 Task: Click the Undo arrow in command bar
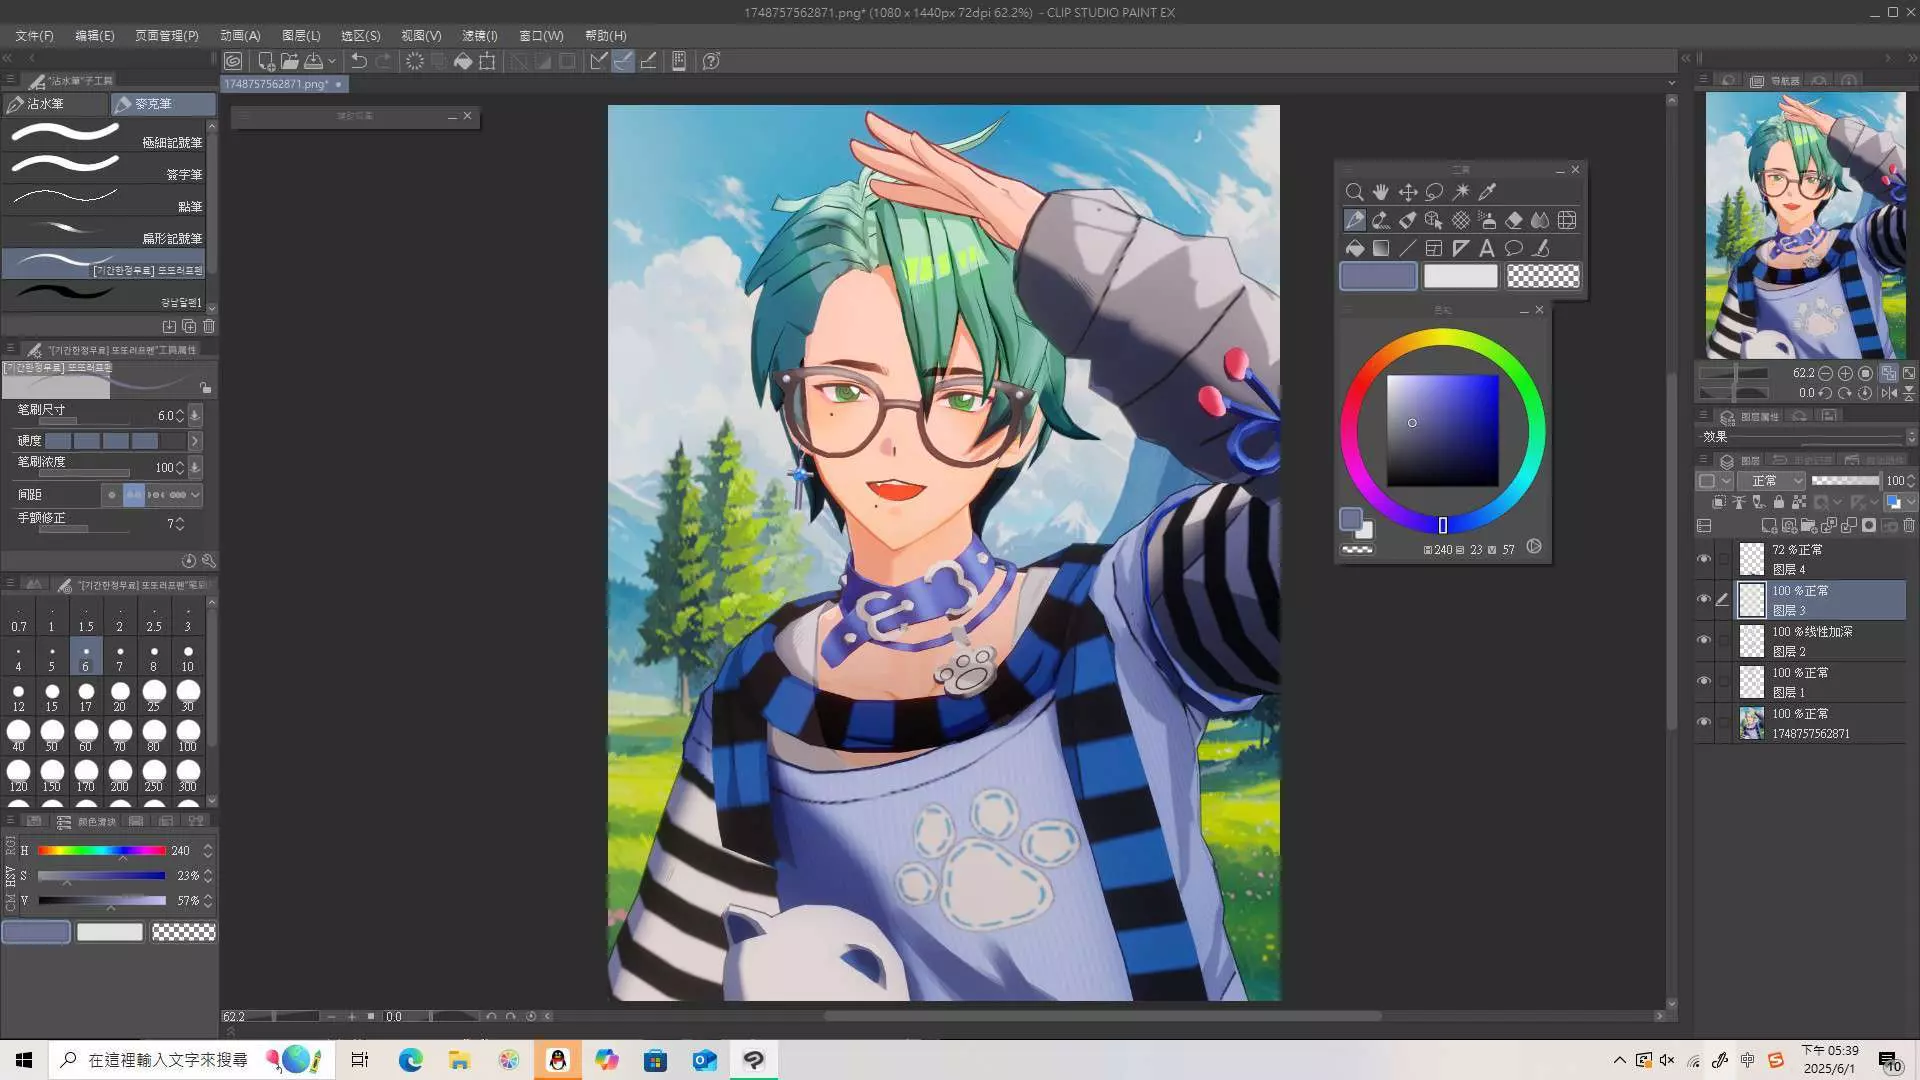pos(359,61)
